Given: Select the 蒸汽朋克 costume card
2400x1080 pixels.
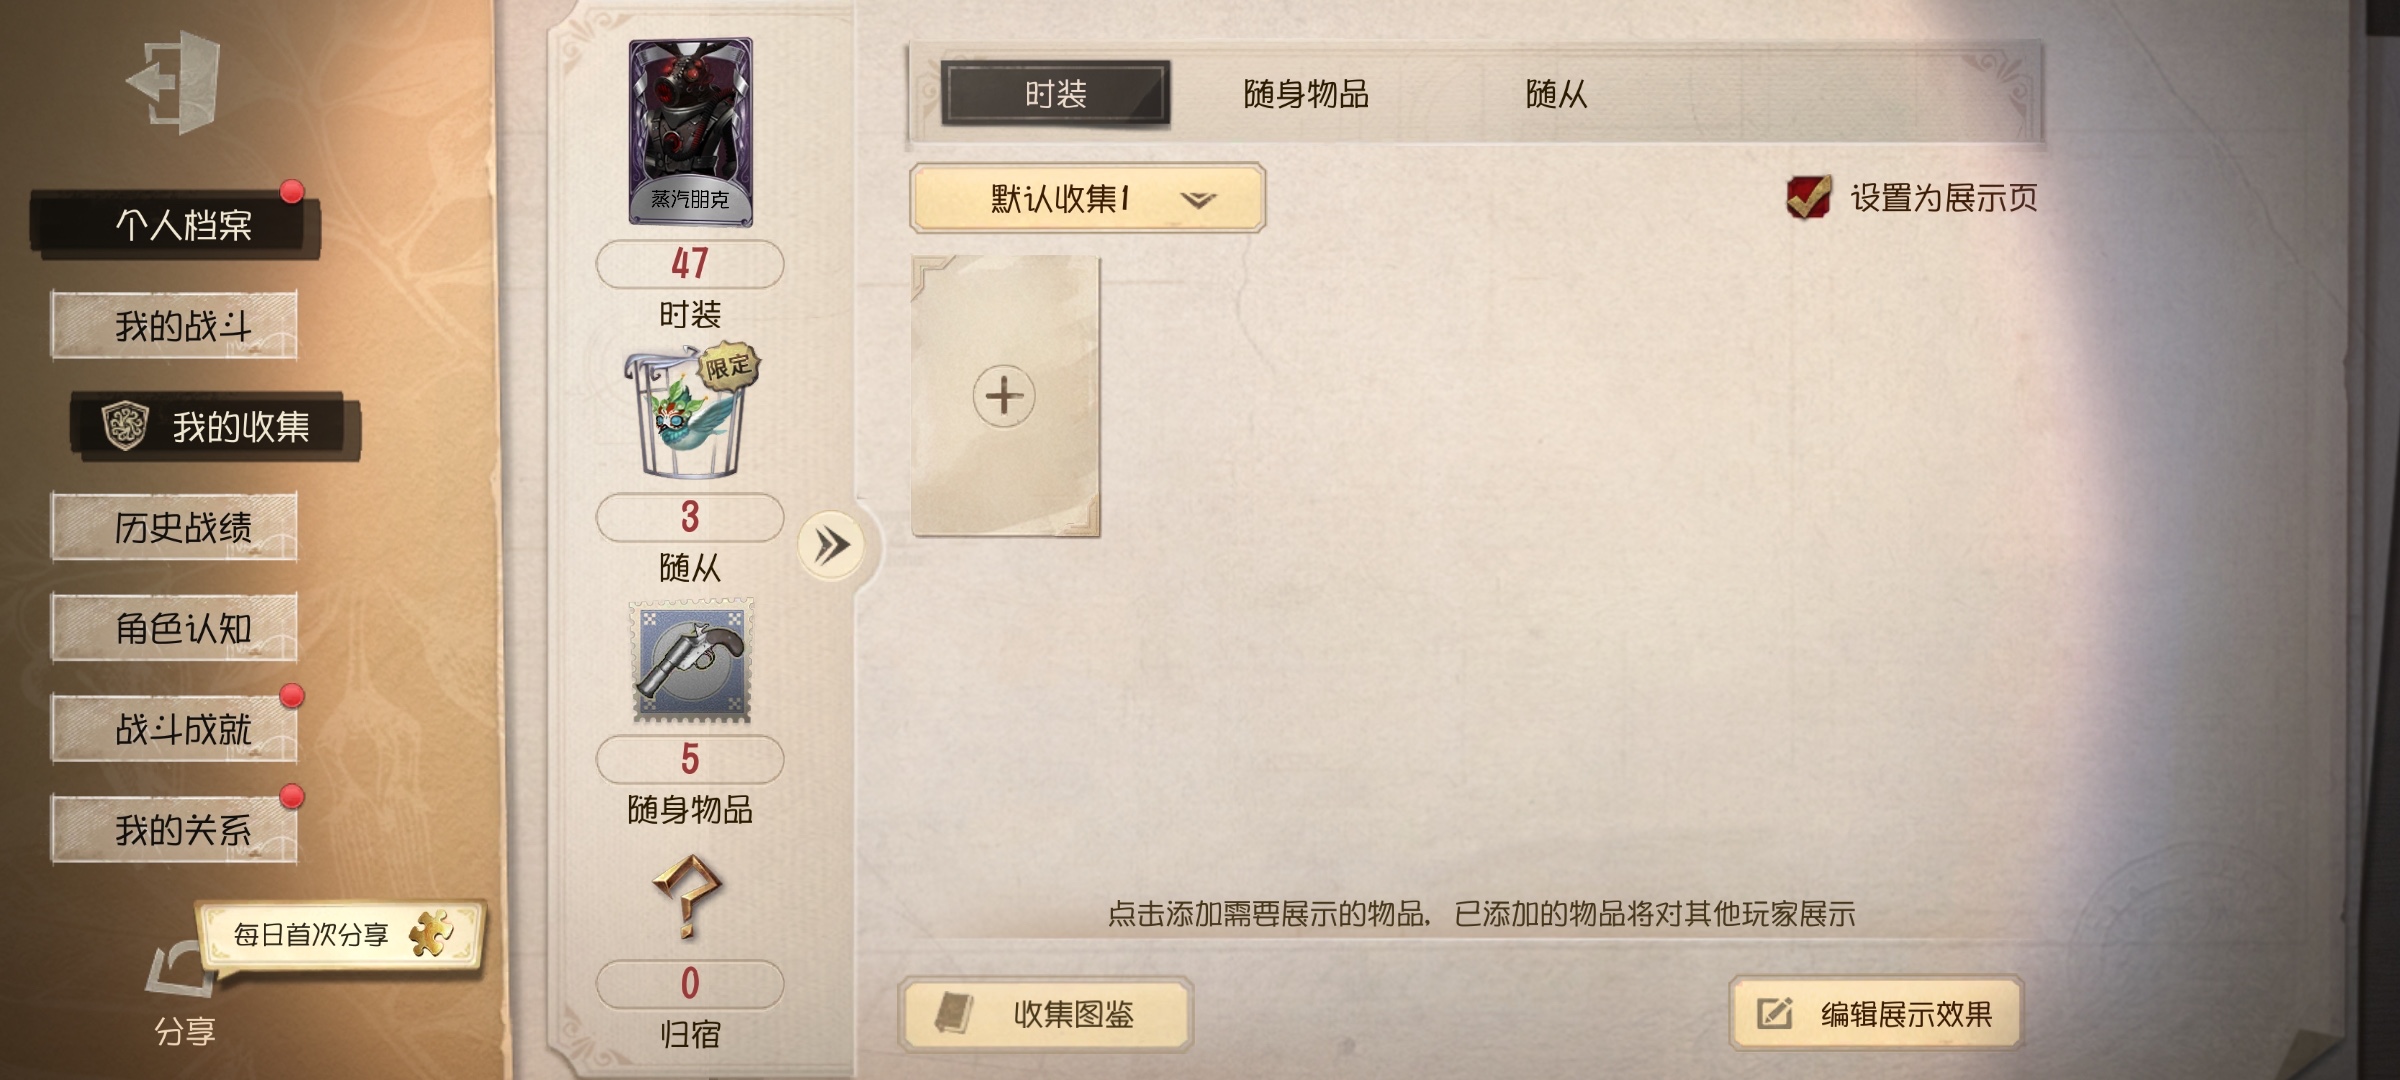Looking at the screenshot, I should pyautogui.click(x=690, y=132).
